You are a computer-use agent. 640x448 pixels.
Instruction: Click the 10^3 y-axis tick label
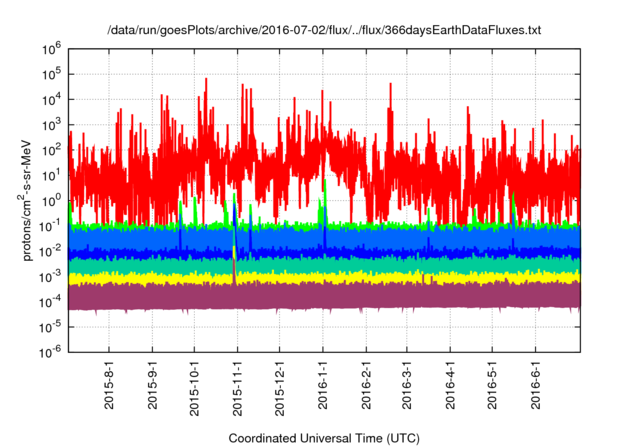(51, 125)
